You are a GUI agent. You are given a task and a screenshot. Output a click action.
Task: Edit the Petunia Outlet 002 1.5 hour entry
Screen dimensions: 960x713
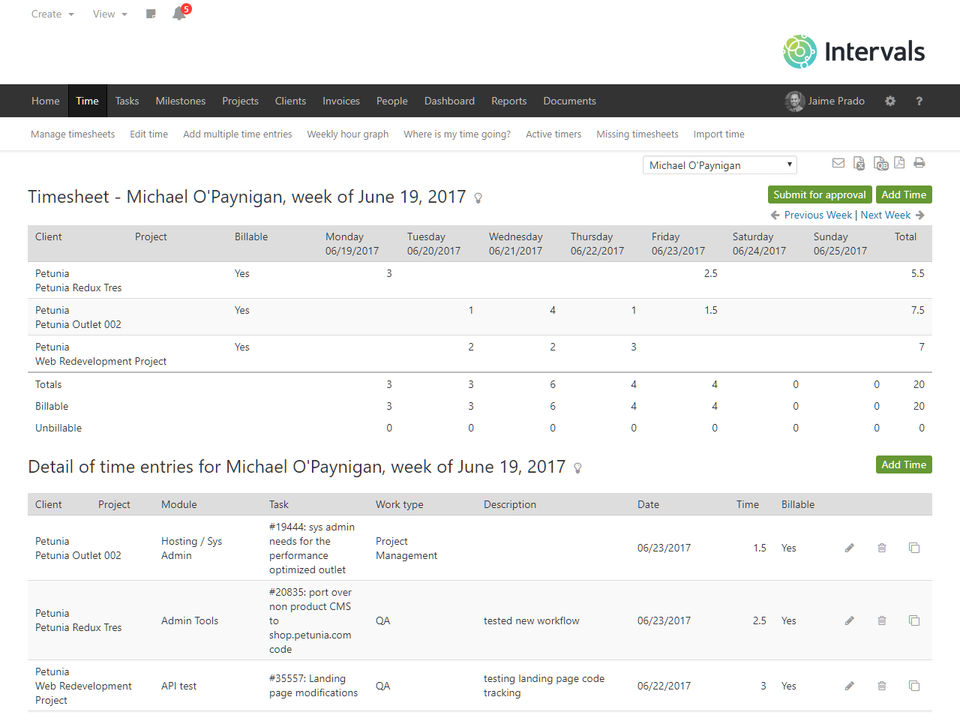click(849, 548)
